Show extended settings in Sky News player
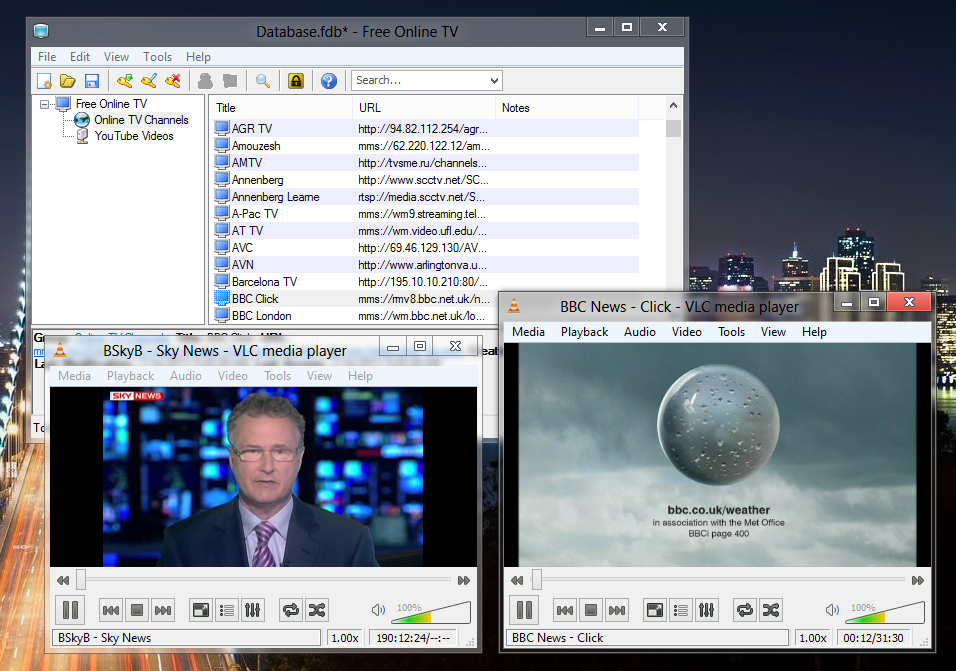The image size is (956, 671). 252,609
